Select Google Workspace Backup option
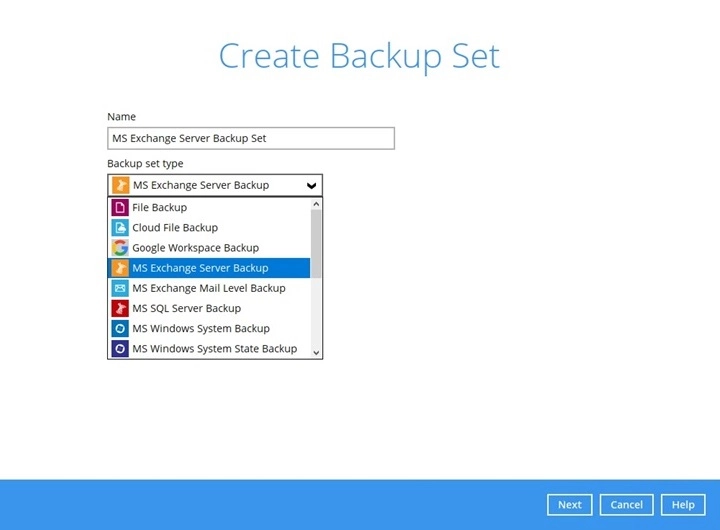 click(x=209, y=248)
